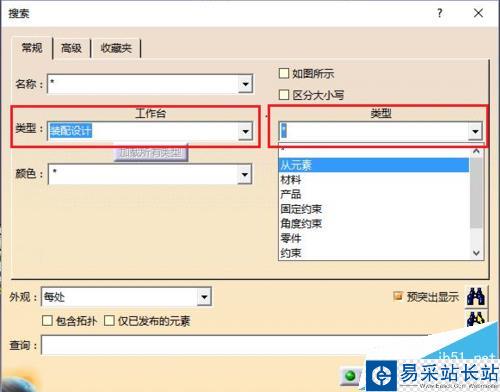Screen dimensions: 500x392
Task: Expand the 名称 dropdown arrow
Action: (245, 84)
